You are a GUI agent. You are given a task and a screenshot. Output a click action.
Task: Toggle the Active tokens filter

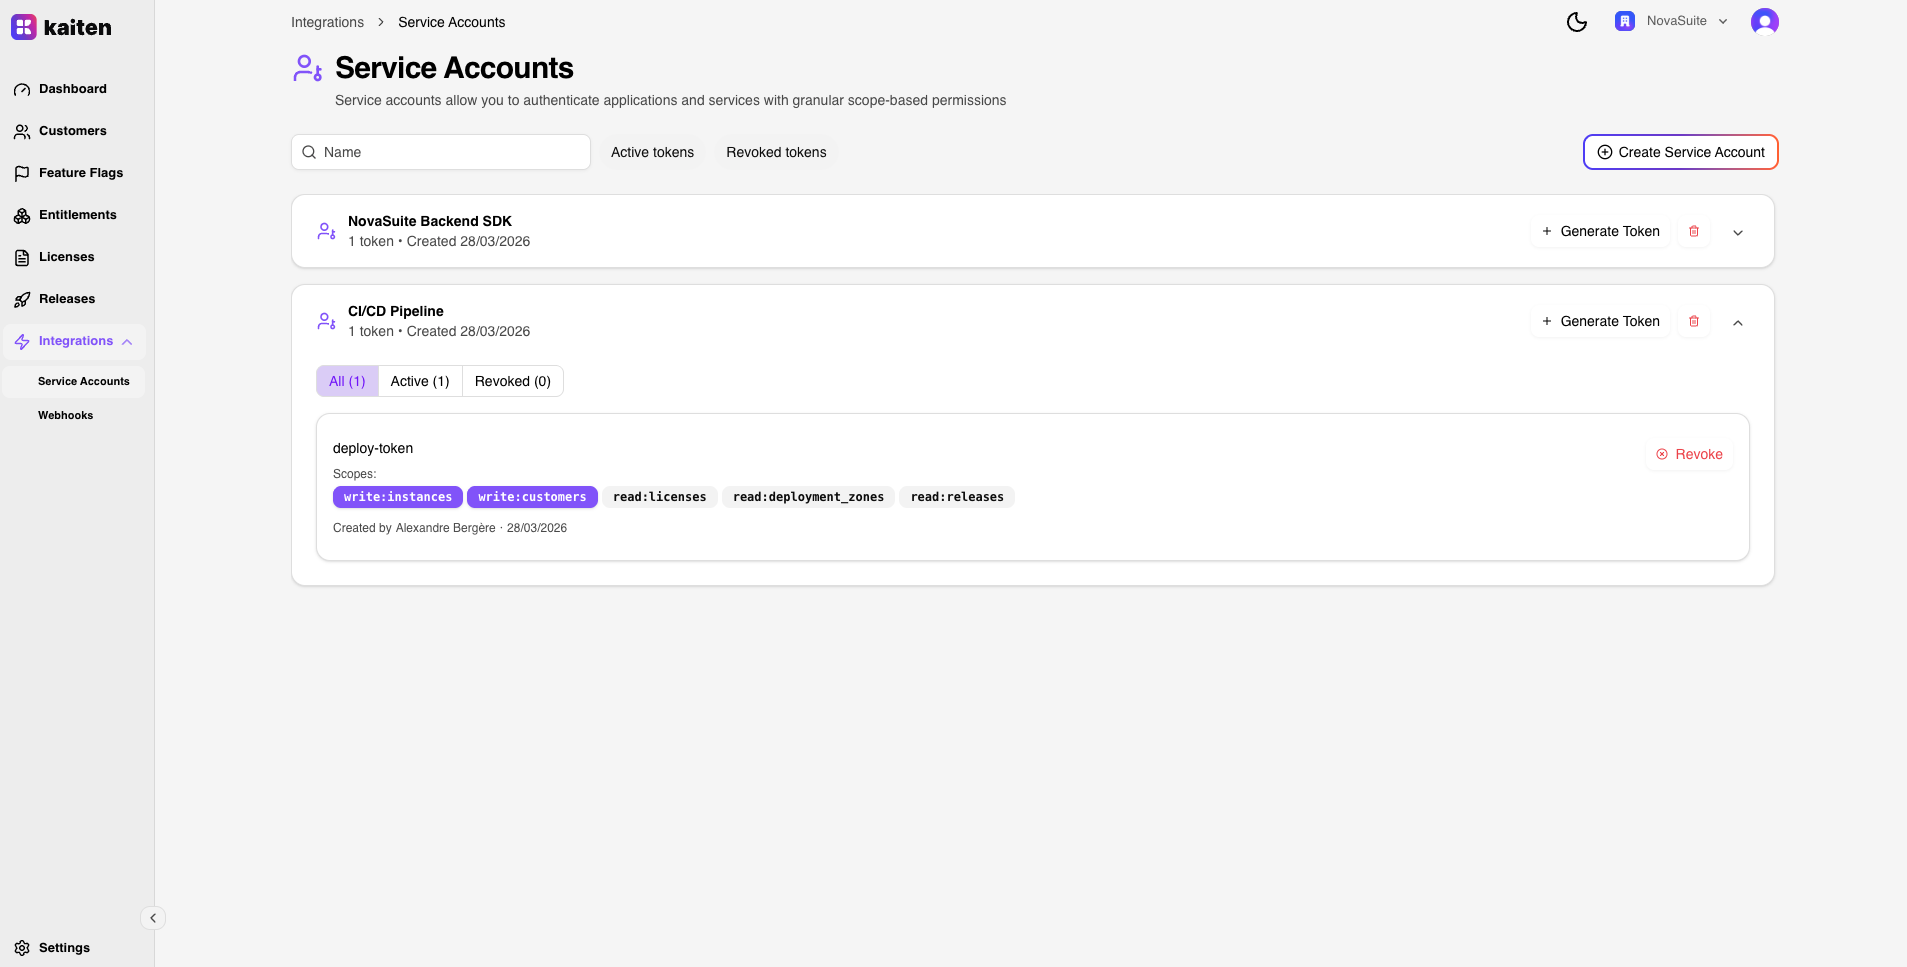[x=652, y=152]
